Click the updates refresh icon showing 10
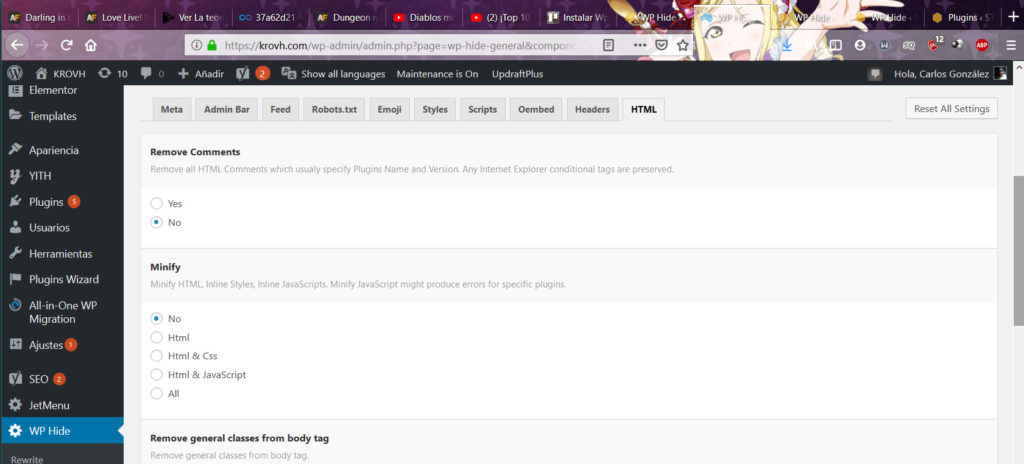Screen dimensions: 1024x464 [105, 74]
